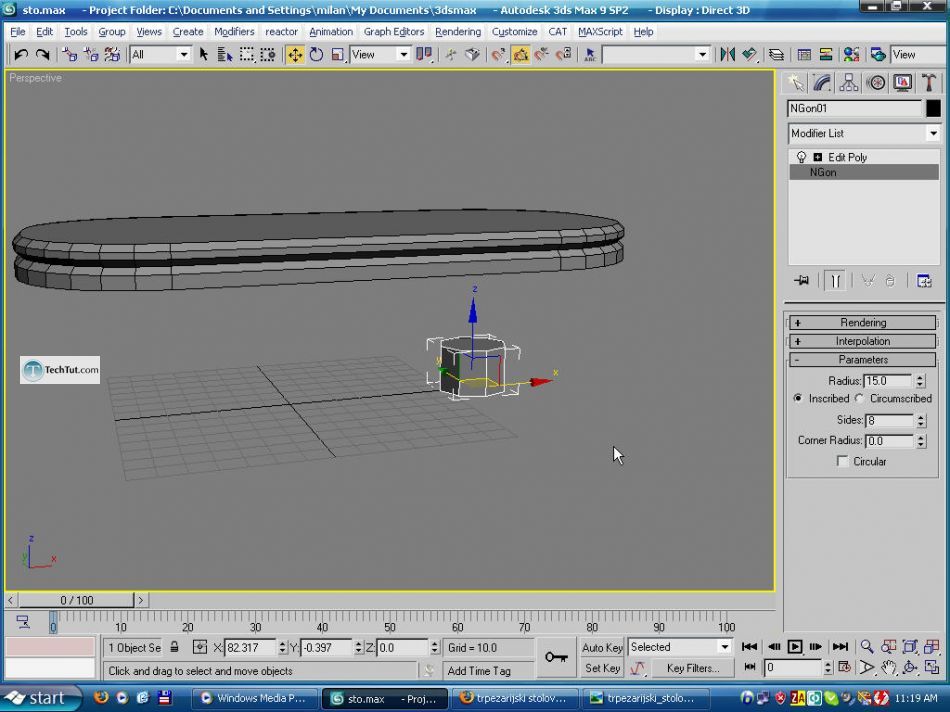This screenshot has width=950, height=712.
Task: Open the Motion command panel tab
Action: [876, 83]
